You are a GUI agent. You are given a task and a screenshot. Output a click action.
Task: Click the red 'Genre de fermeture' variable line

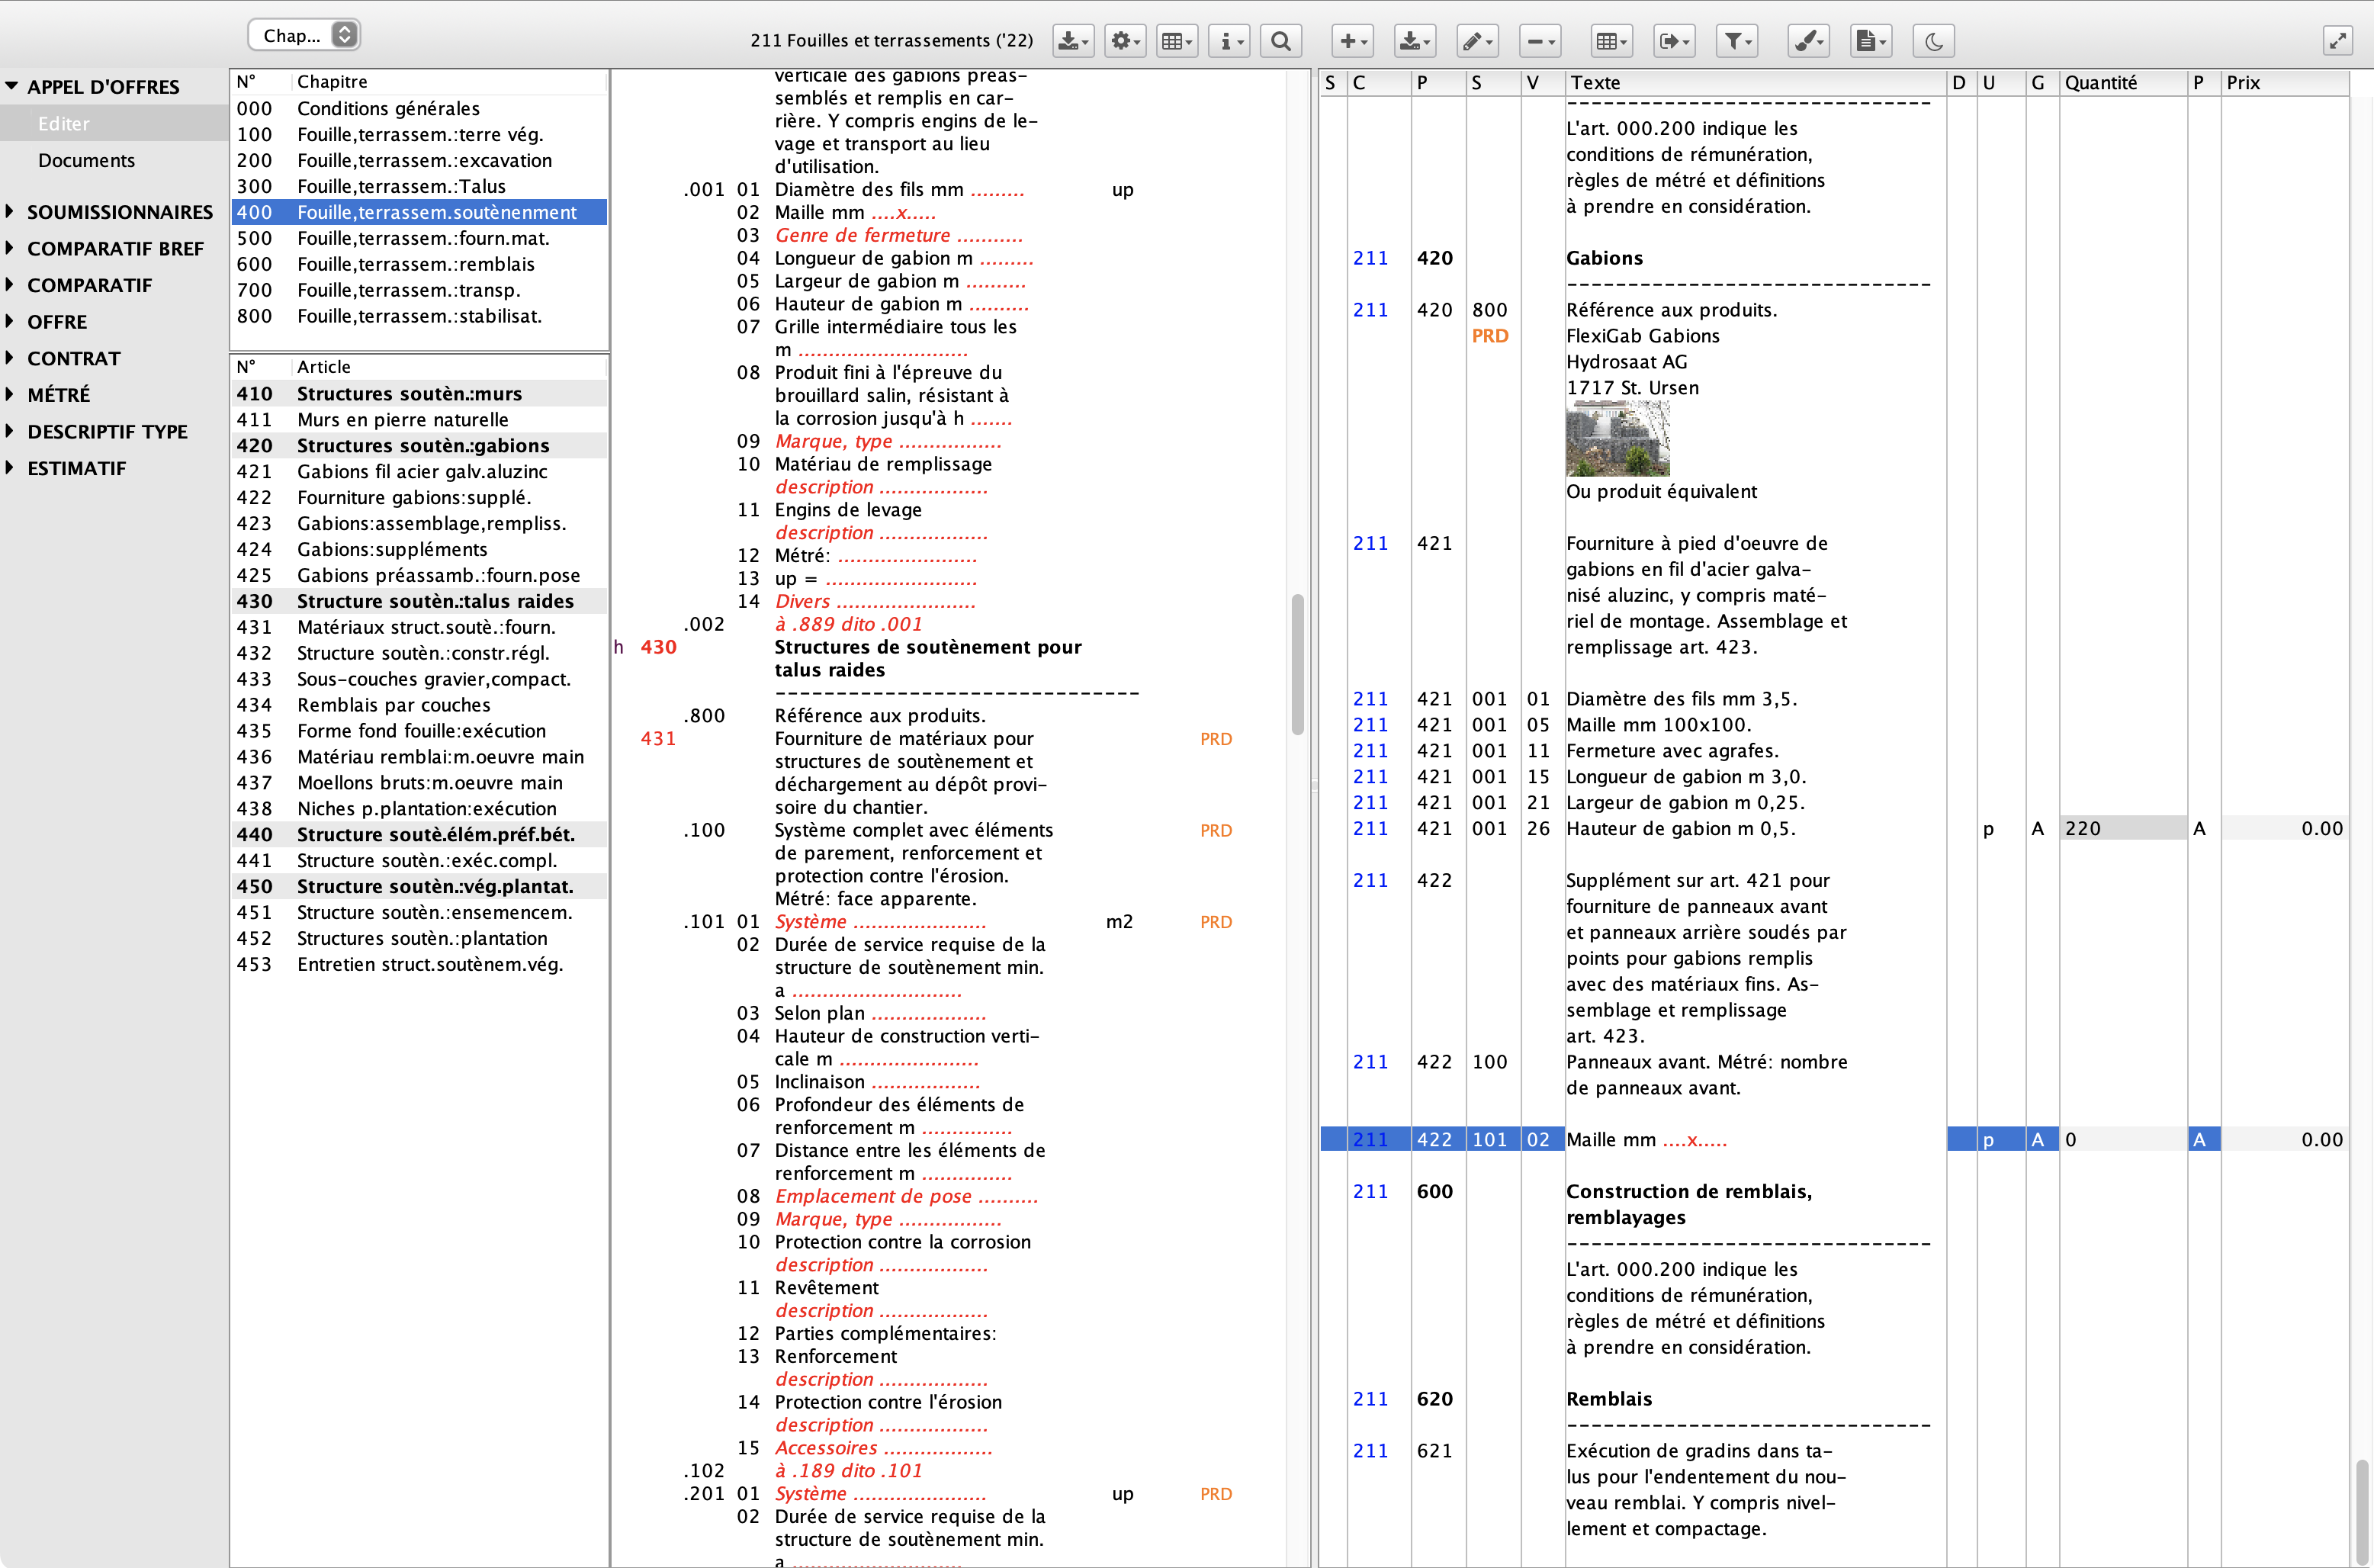899,235
